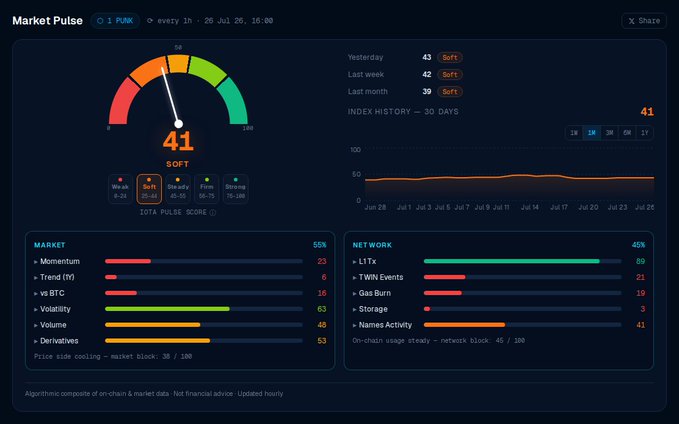Select the 3M time range tab
The height and width of the screenshot is (424, 679).
609,133
